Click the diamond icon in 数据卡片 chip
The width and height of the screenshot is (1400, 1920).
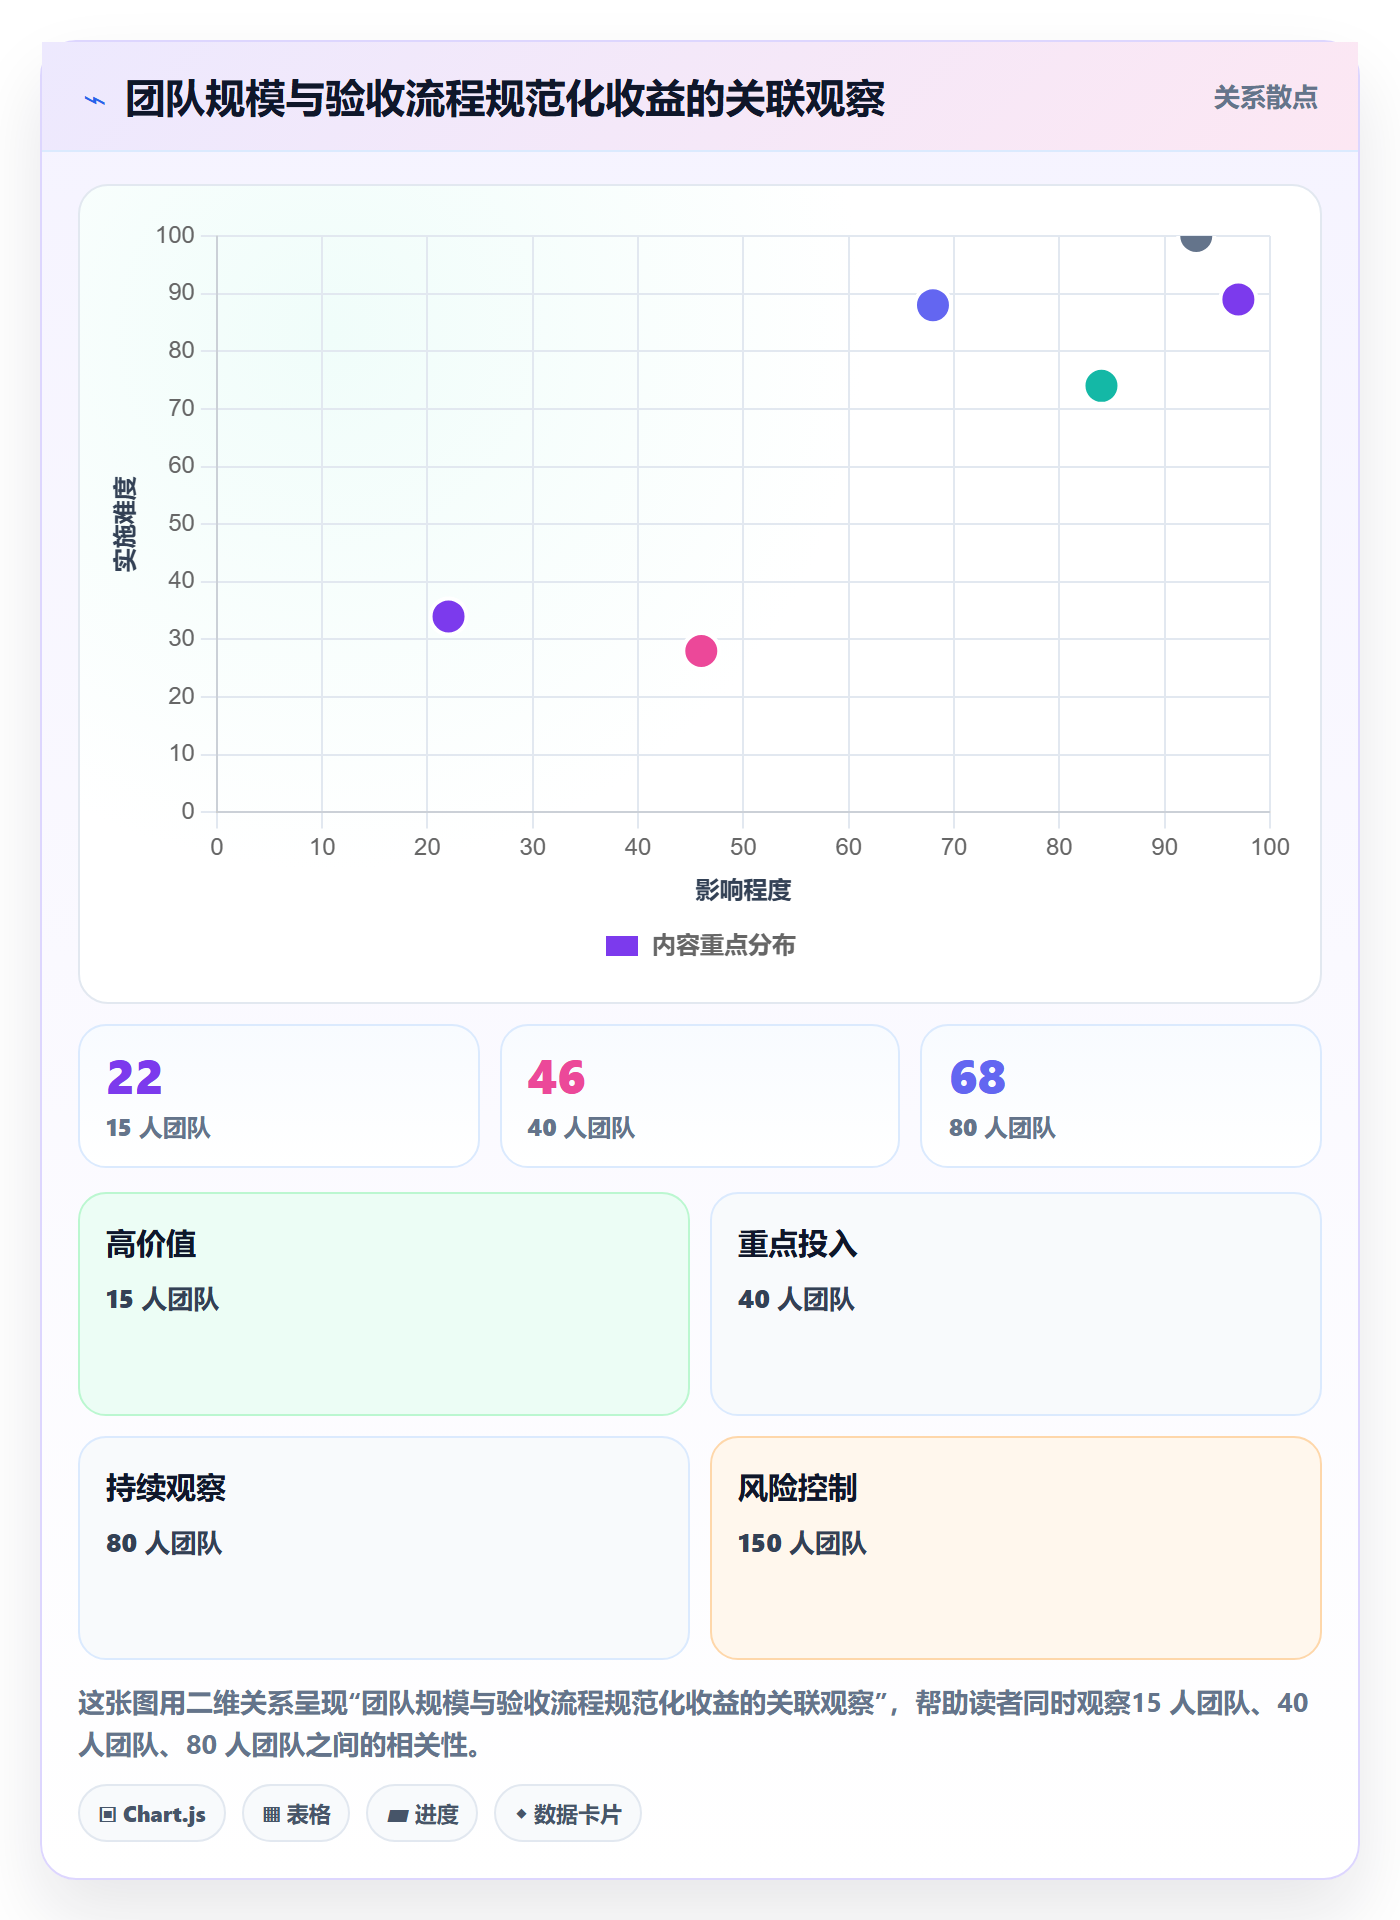coord(521,1814)
